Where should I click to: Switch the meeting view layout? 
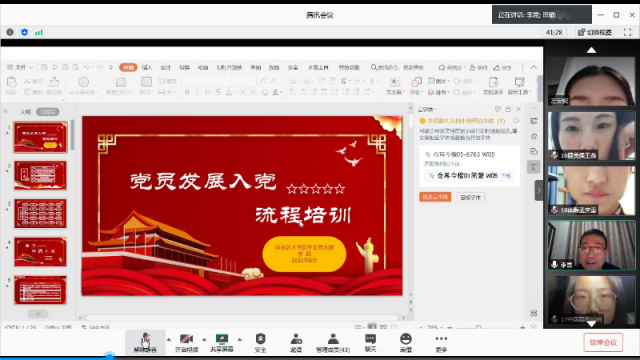point(595,32)
